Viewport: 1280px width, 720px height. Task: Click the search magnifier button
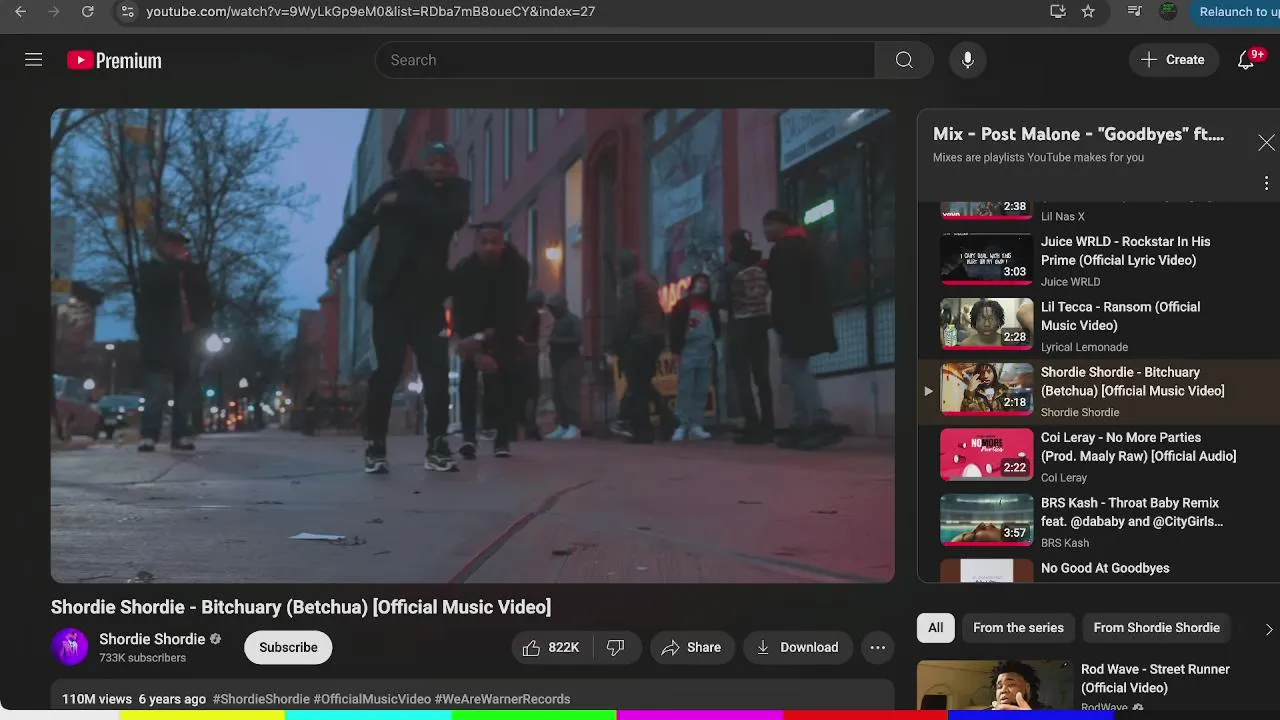pyautogui.click(x=904, y=60)
